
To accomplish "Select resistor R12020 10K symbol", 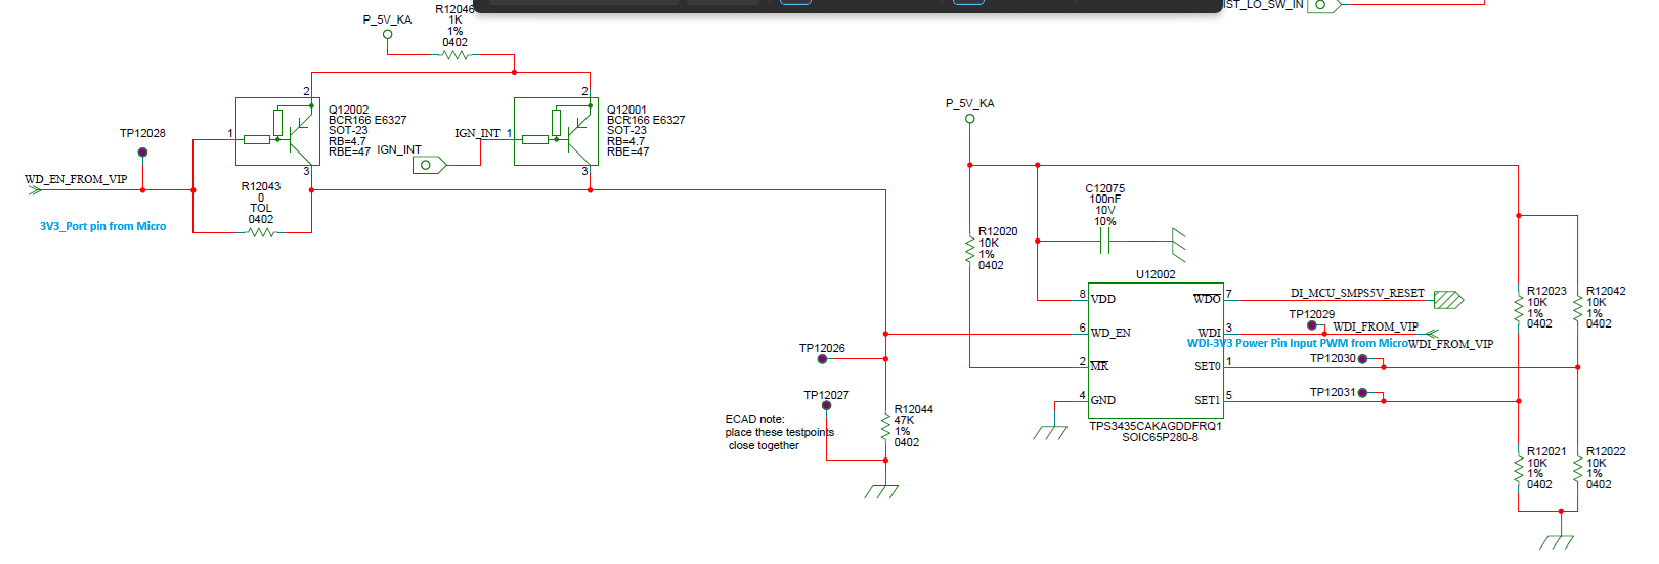I will pyautogui.click(x=969, y=249).
